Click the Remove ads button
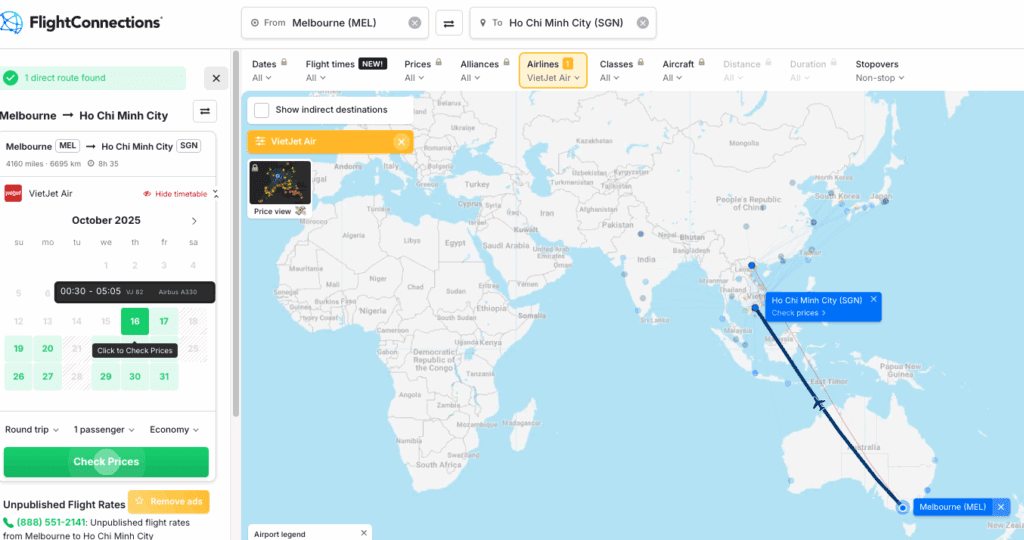 coord(169,501)
